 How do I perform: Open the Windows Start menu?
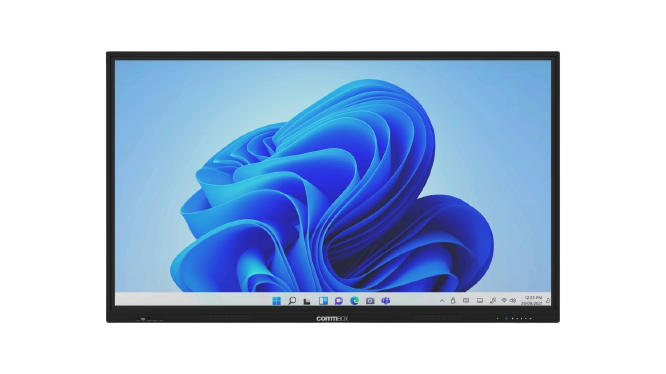tap(276, 301)
